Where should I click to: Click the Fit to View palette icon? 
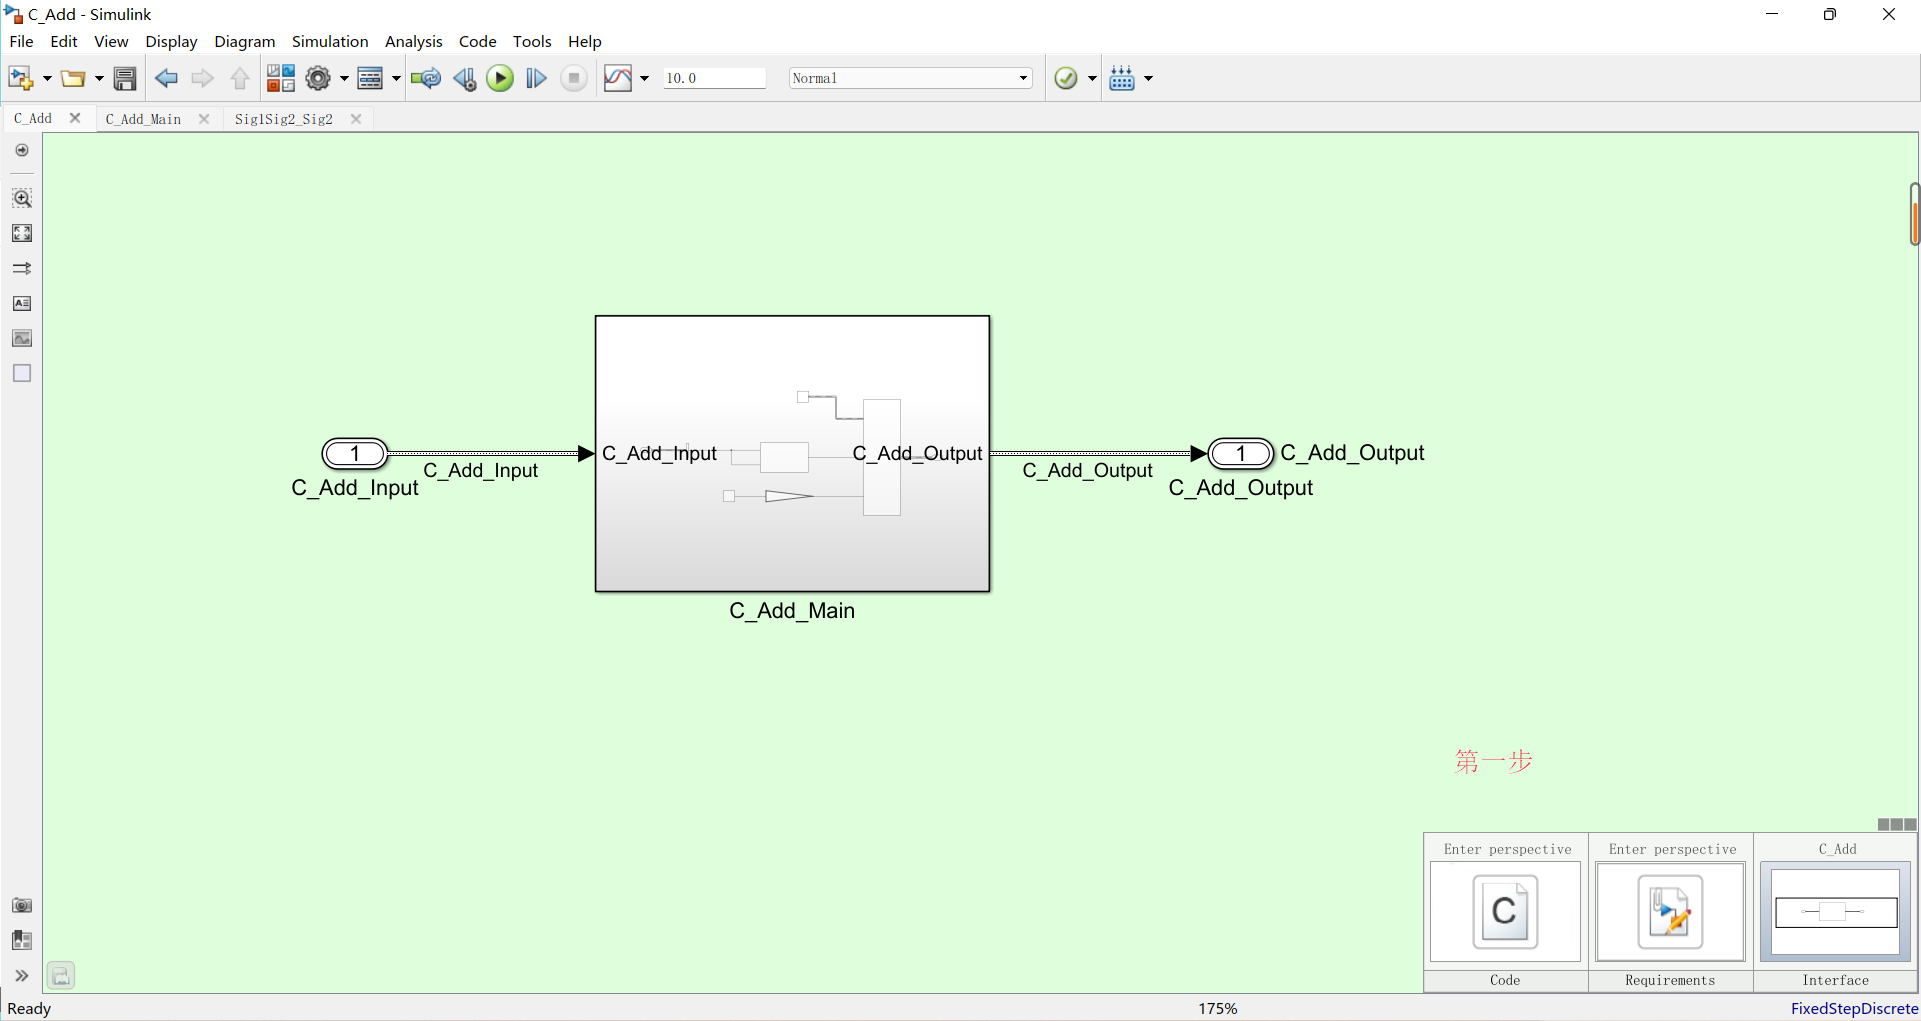coord(22,233)
